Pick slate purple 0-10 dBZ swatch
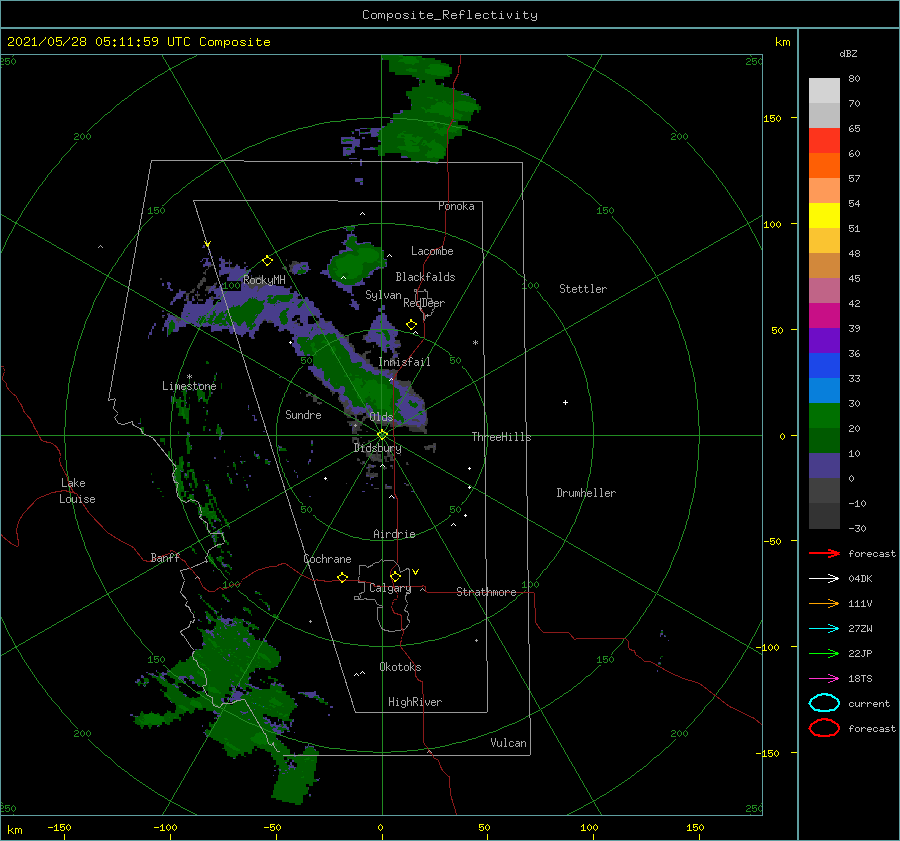This screenshot has width=900, height=841. pyautogui.click(x=824, y=466)
